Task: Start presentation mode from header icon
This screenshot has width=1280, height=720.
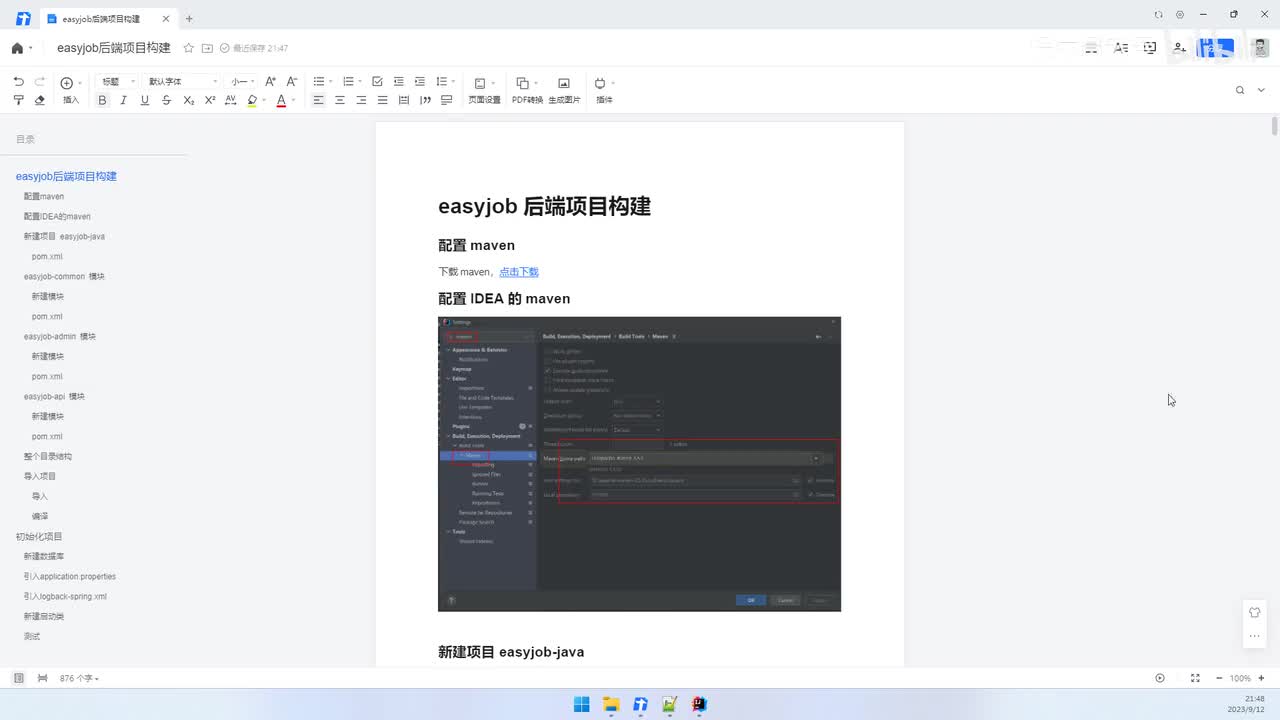Action: tap(1150, 48)
